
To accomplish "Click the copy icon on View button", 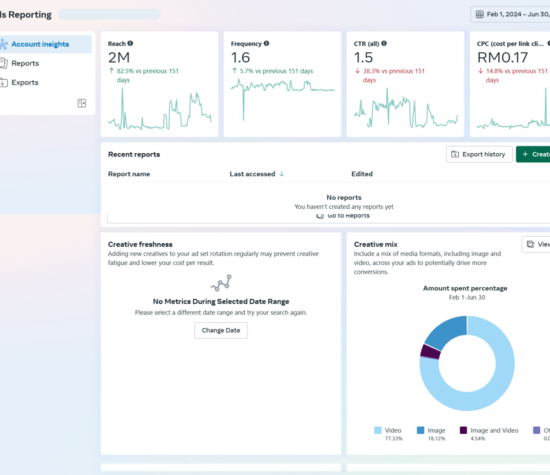I will click(530, 244).
